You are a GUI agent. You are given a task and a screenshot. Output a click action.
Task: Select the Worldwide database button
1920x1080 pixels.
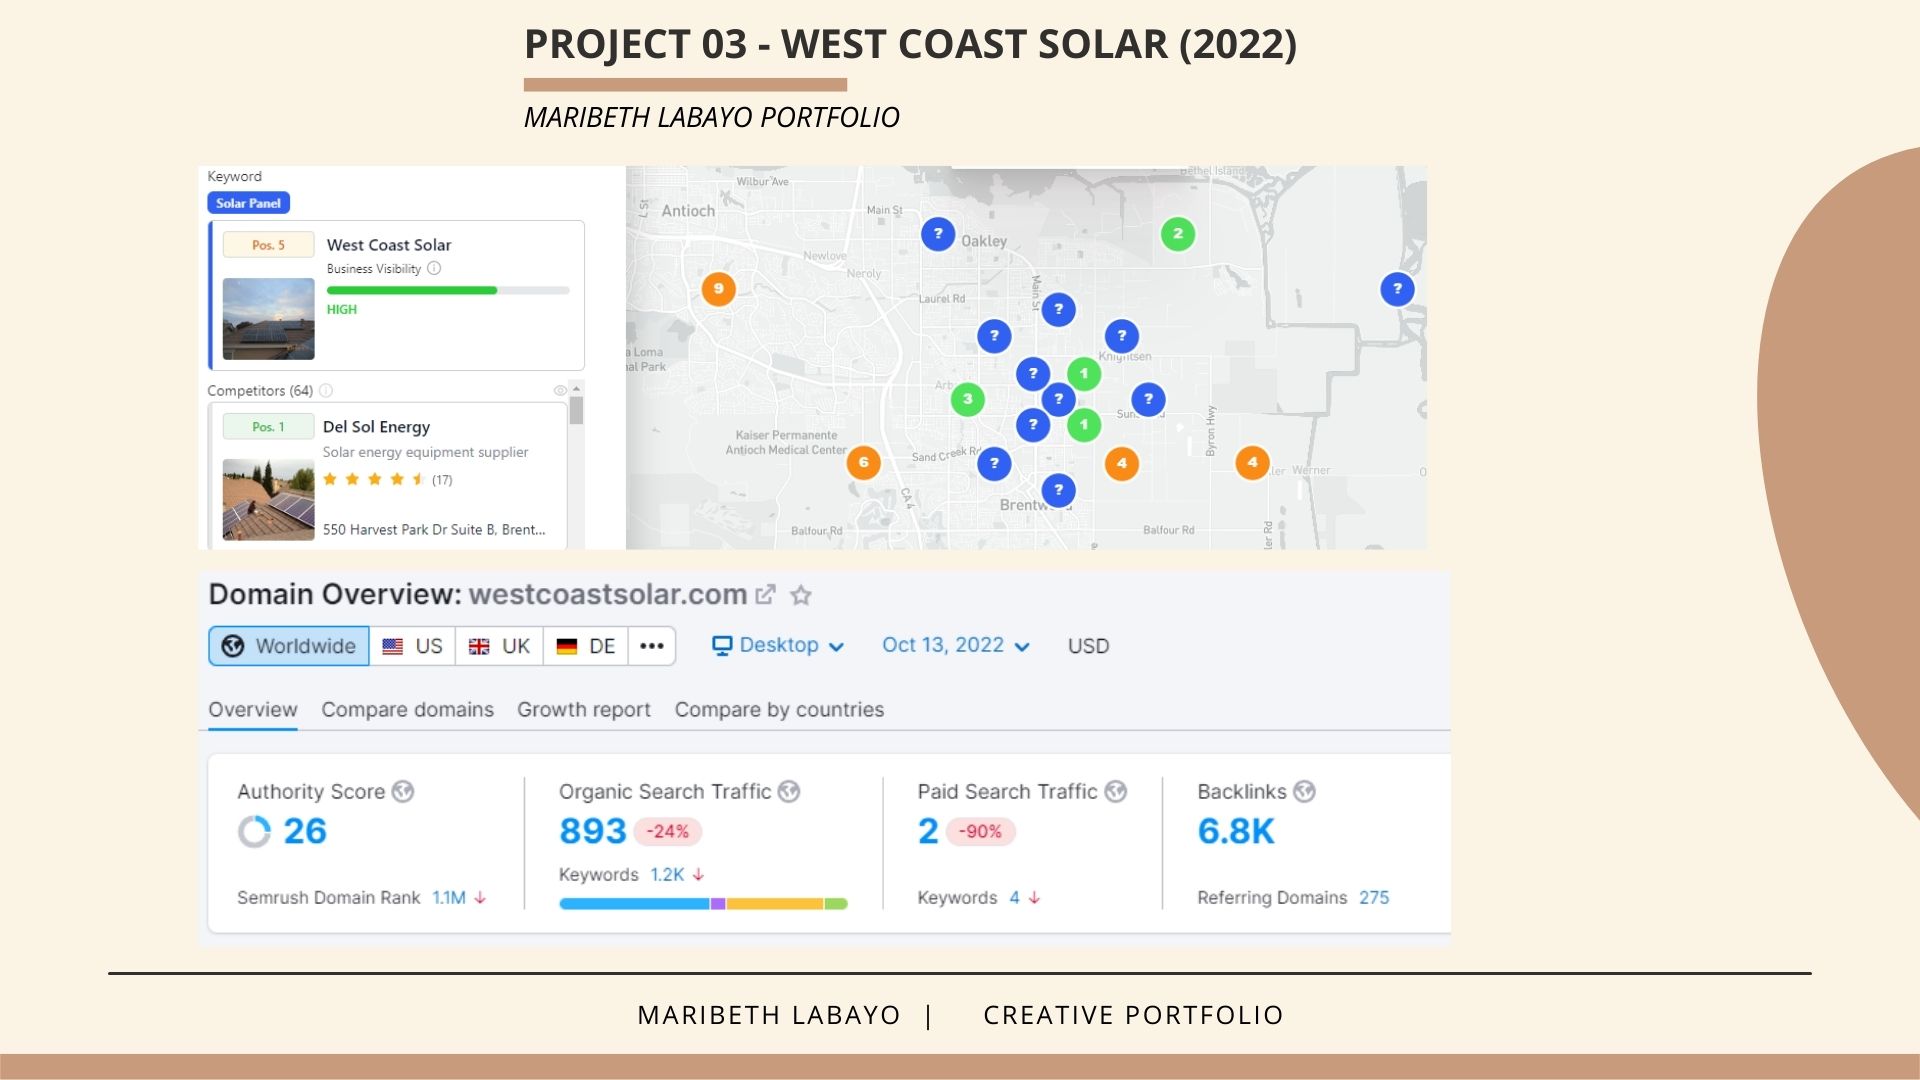click(x=289, y=646)
